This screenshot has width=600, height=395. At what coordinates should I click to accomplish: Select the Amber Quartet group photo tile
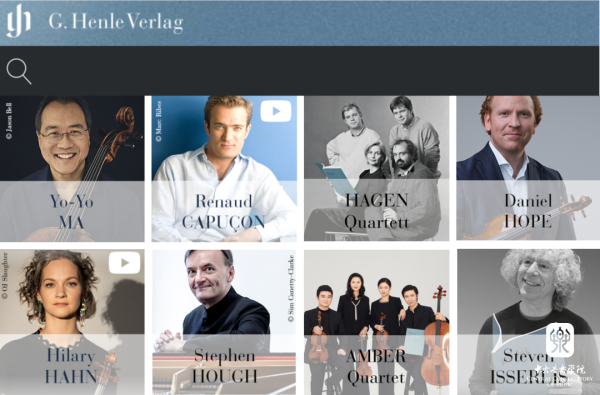click(x=377, y=322)
